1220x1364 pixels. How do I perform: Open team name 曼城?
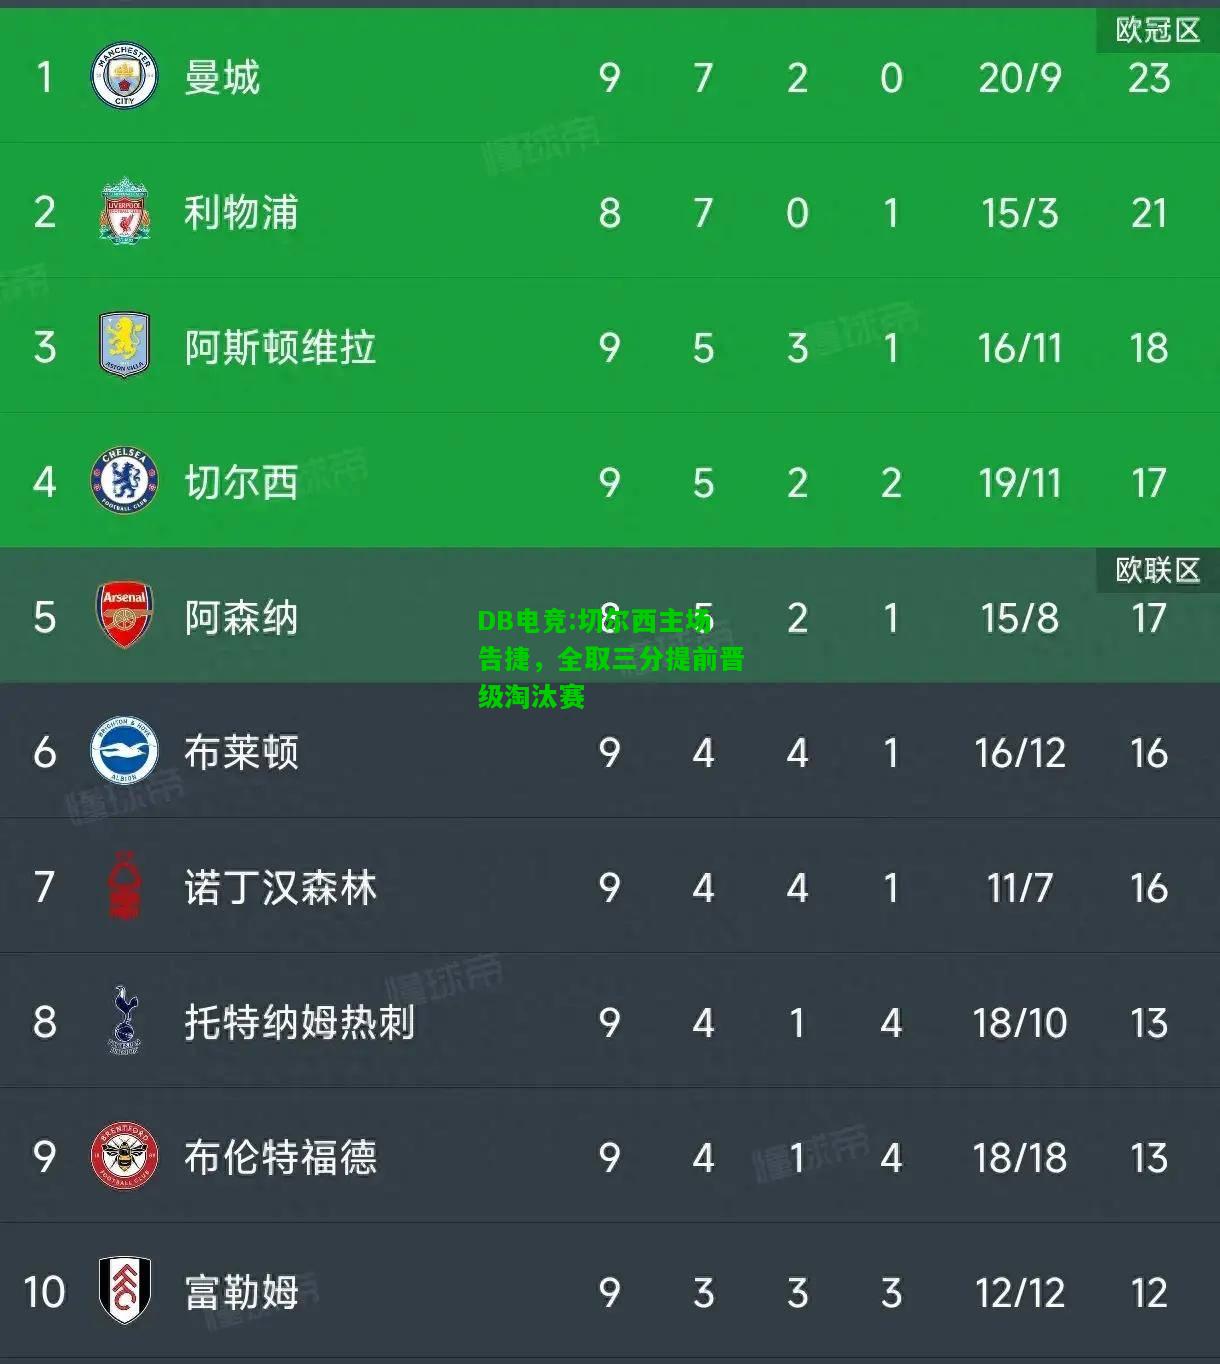[x=222, y=78]
